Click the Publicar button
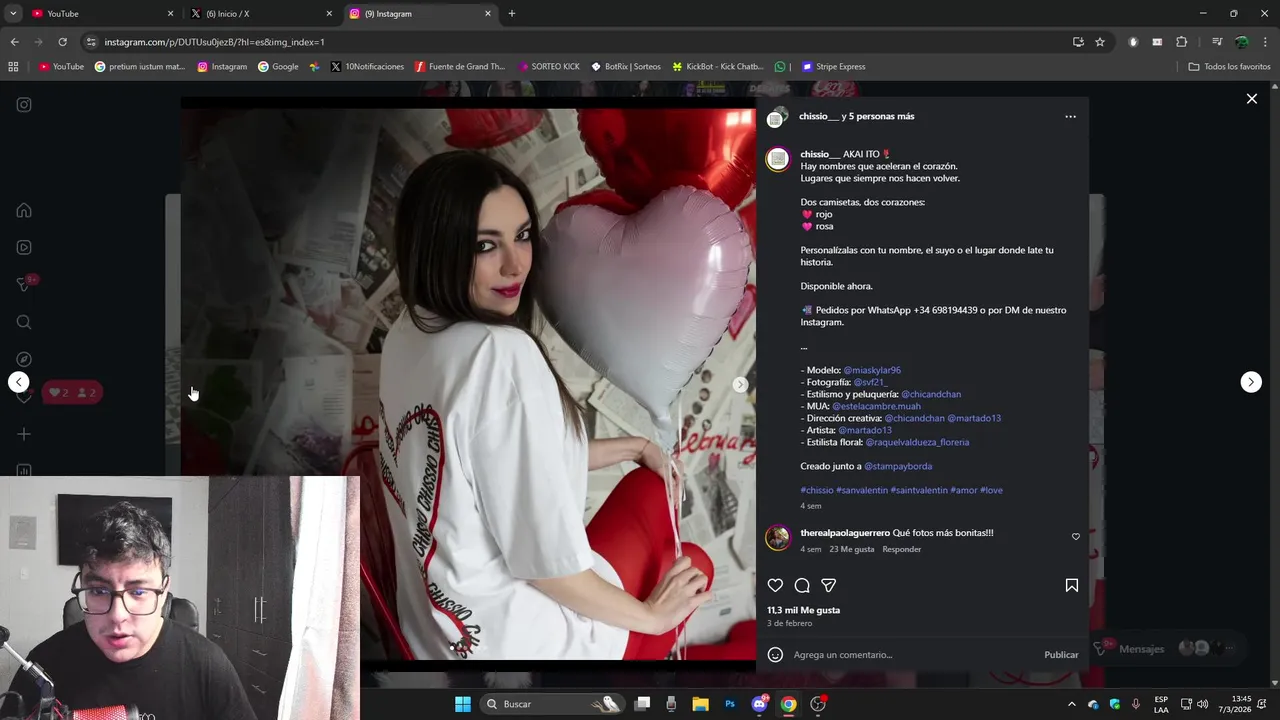1280x720 pixels. click(x=1061, y=655)
